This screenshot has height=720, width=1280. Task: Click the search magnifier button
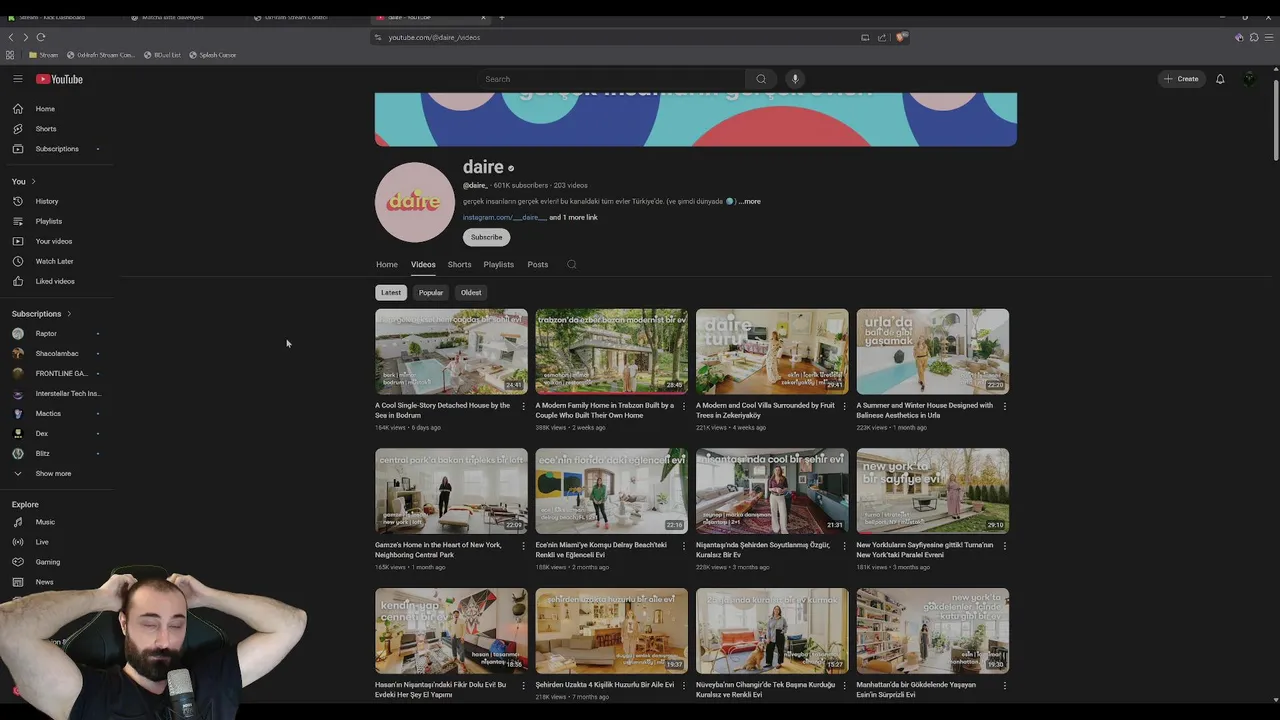point(761,79)
